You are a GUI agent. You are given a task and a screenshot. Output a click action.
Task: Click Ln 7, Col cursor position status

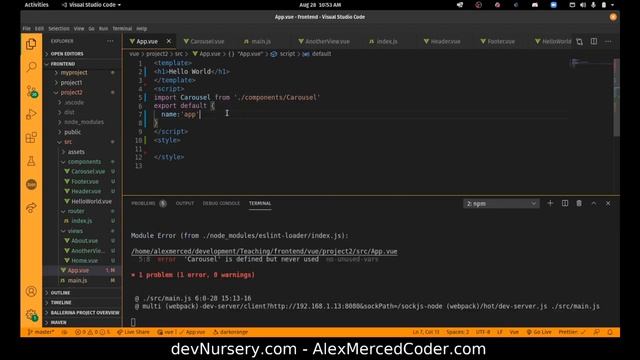pyautogui.click(x=426, y=332)
